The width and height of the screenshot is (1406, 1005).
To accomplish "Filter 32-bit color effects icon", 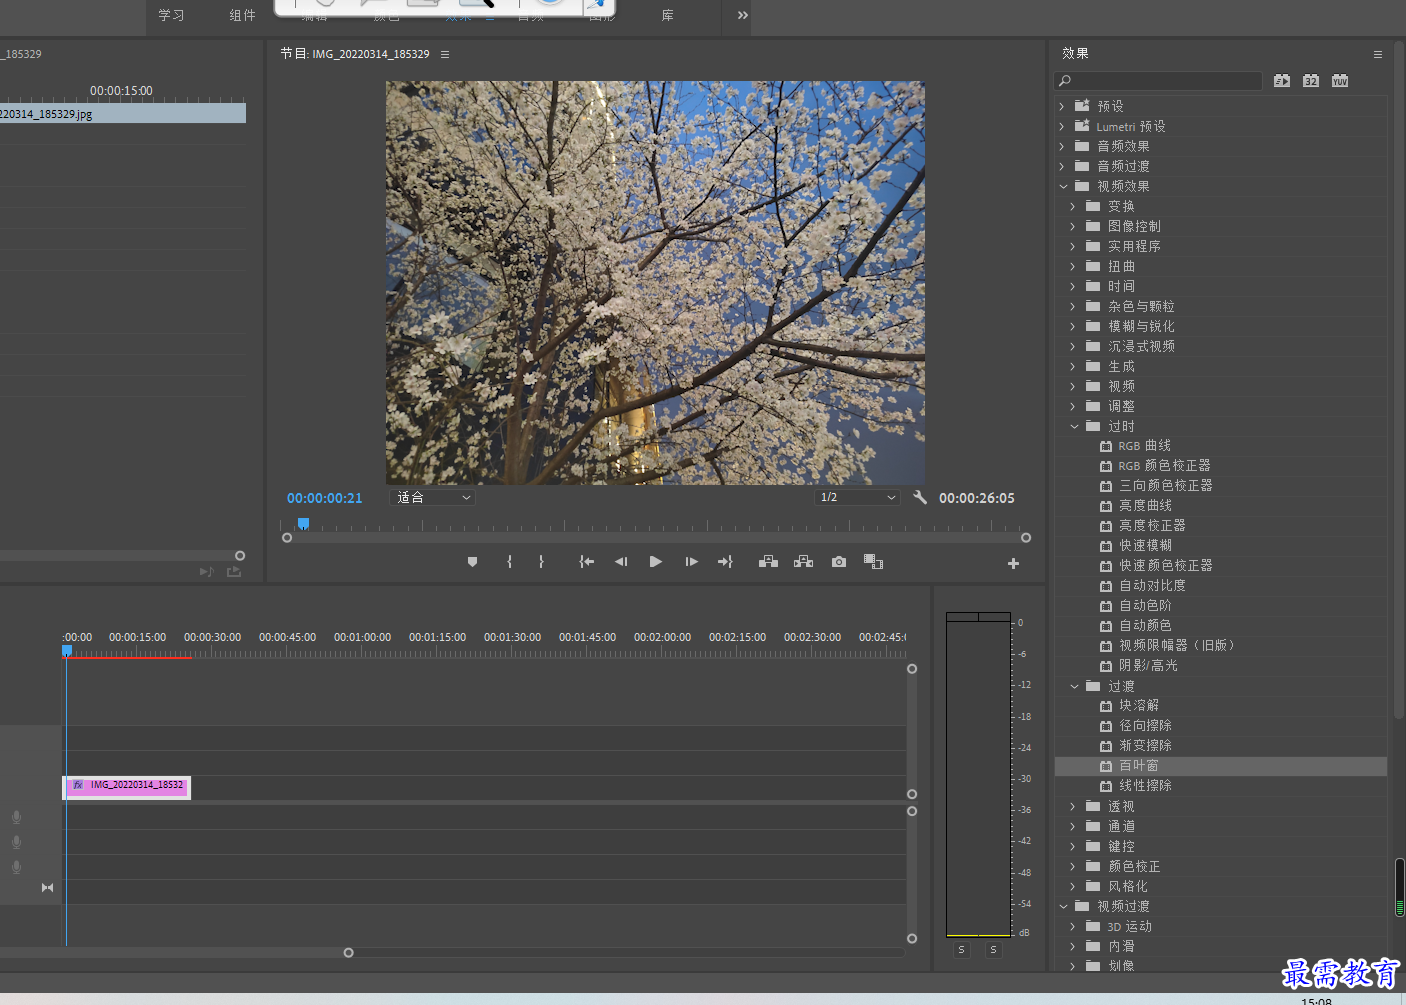I will (1311, 81).
